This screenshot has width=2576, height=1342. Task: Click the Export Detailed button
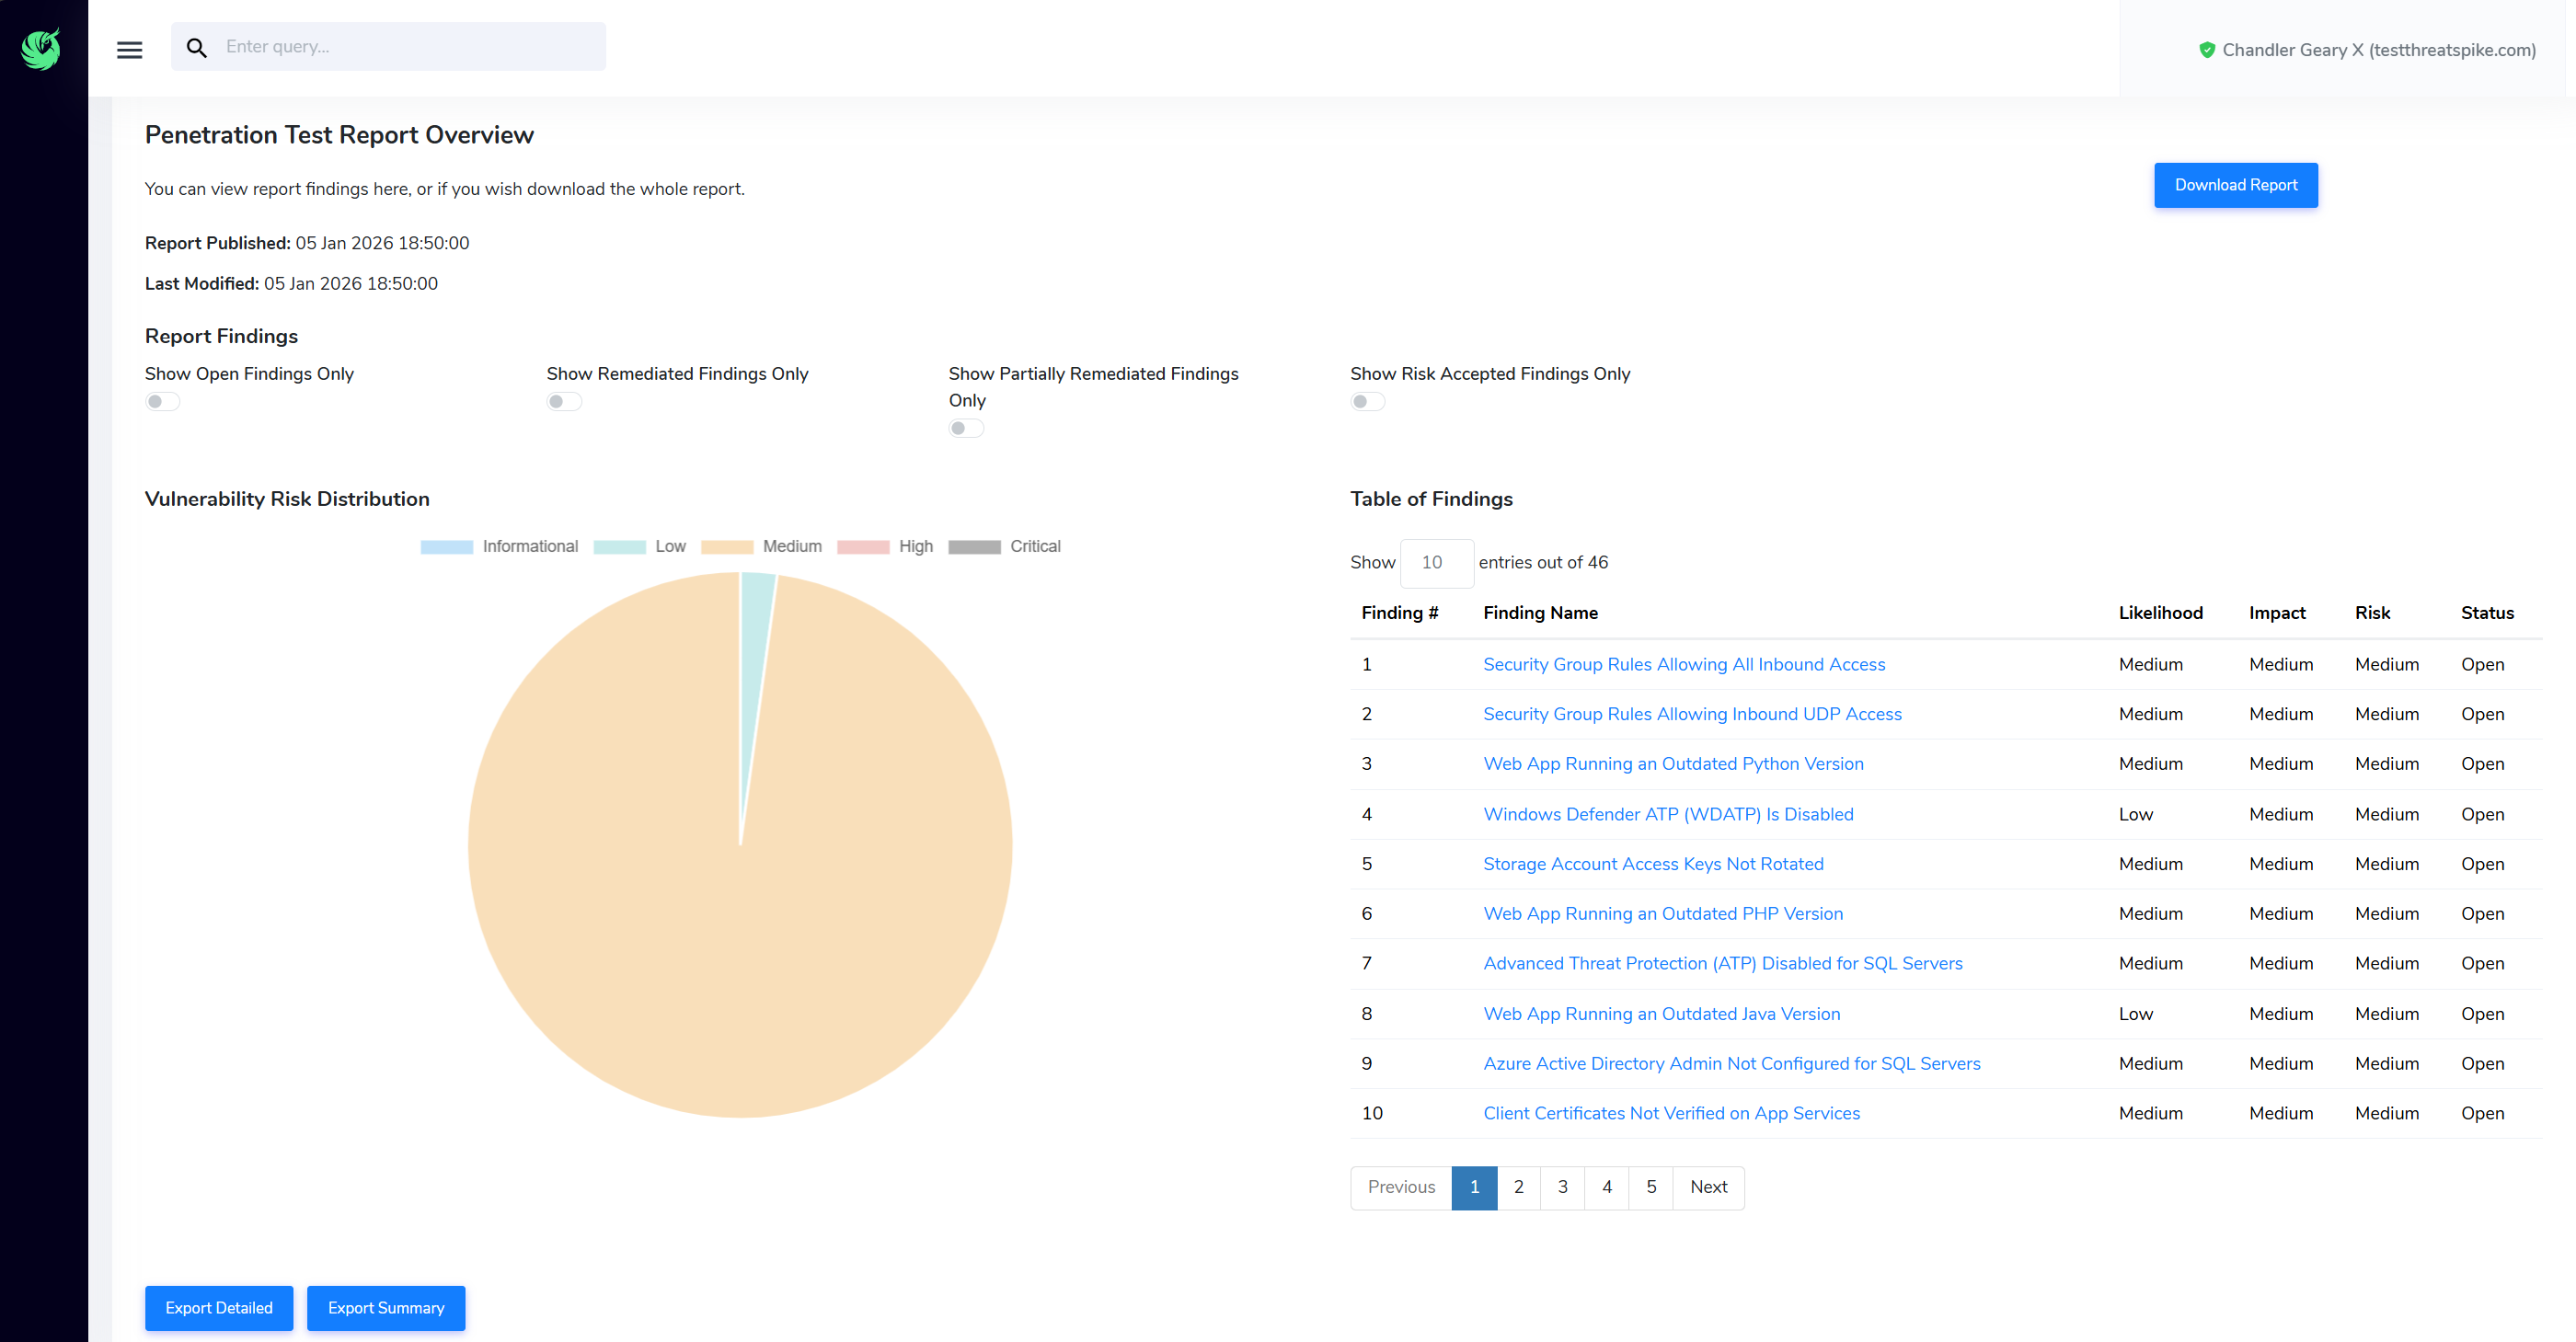(x=218, y=1308)
